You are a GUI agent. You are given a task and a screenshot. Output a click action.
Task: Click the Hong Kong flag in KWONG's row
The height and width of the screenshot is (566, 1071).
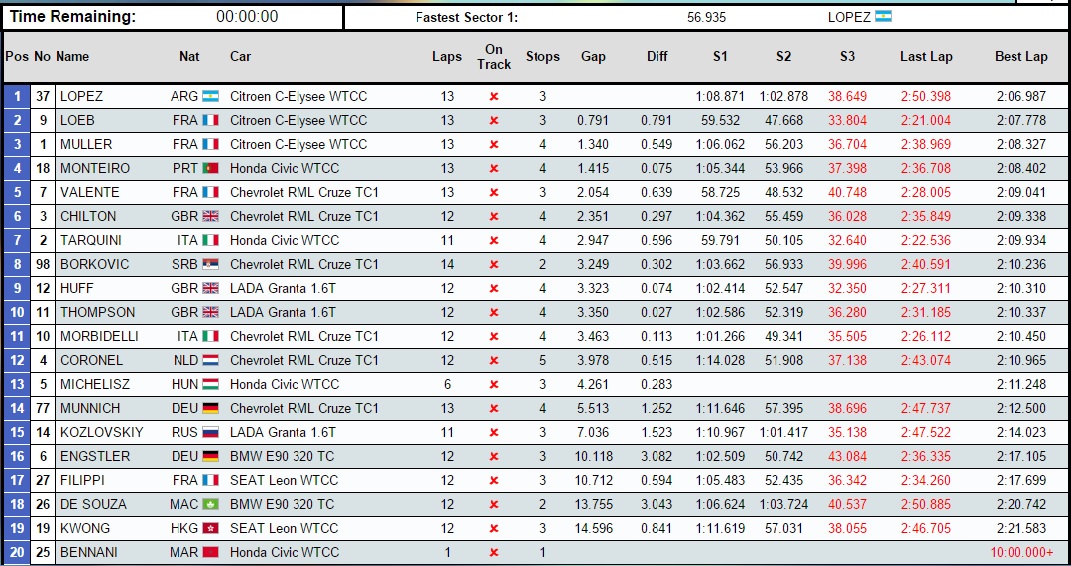click(x=210, y=528)
